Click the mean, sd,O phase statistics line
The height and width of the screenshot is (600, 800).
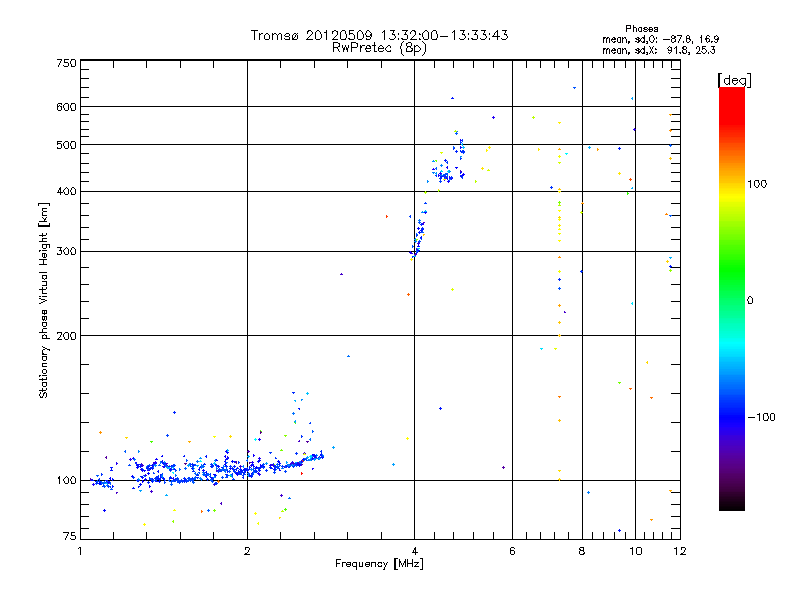pyautogui.click(x=661, y=39)
